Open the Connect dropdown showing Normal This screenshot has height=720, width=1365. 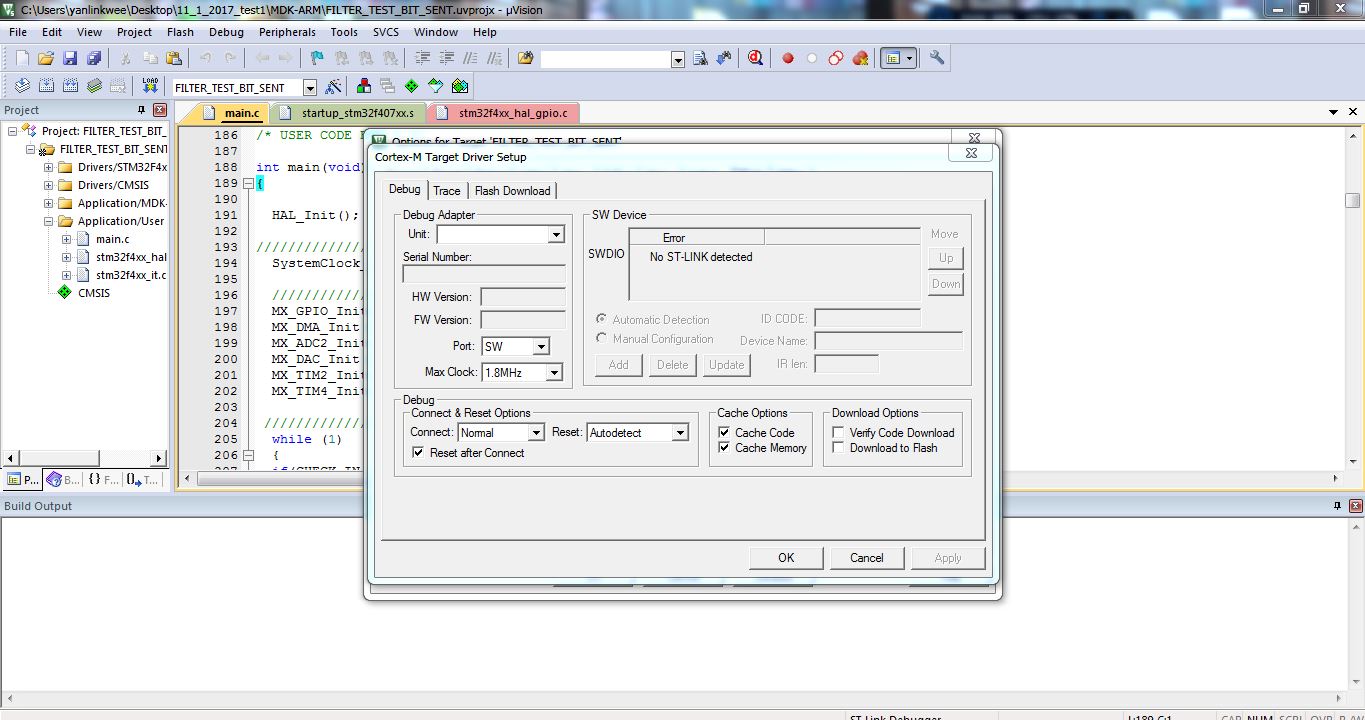coord(536,433)
